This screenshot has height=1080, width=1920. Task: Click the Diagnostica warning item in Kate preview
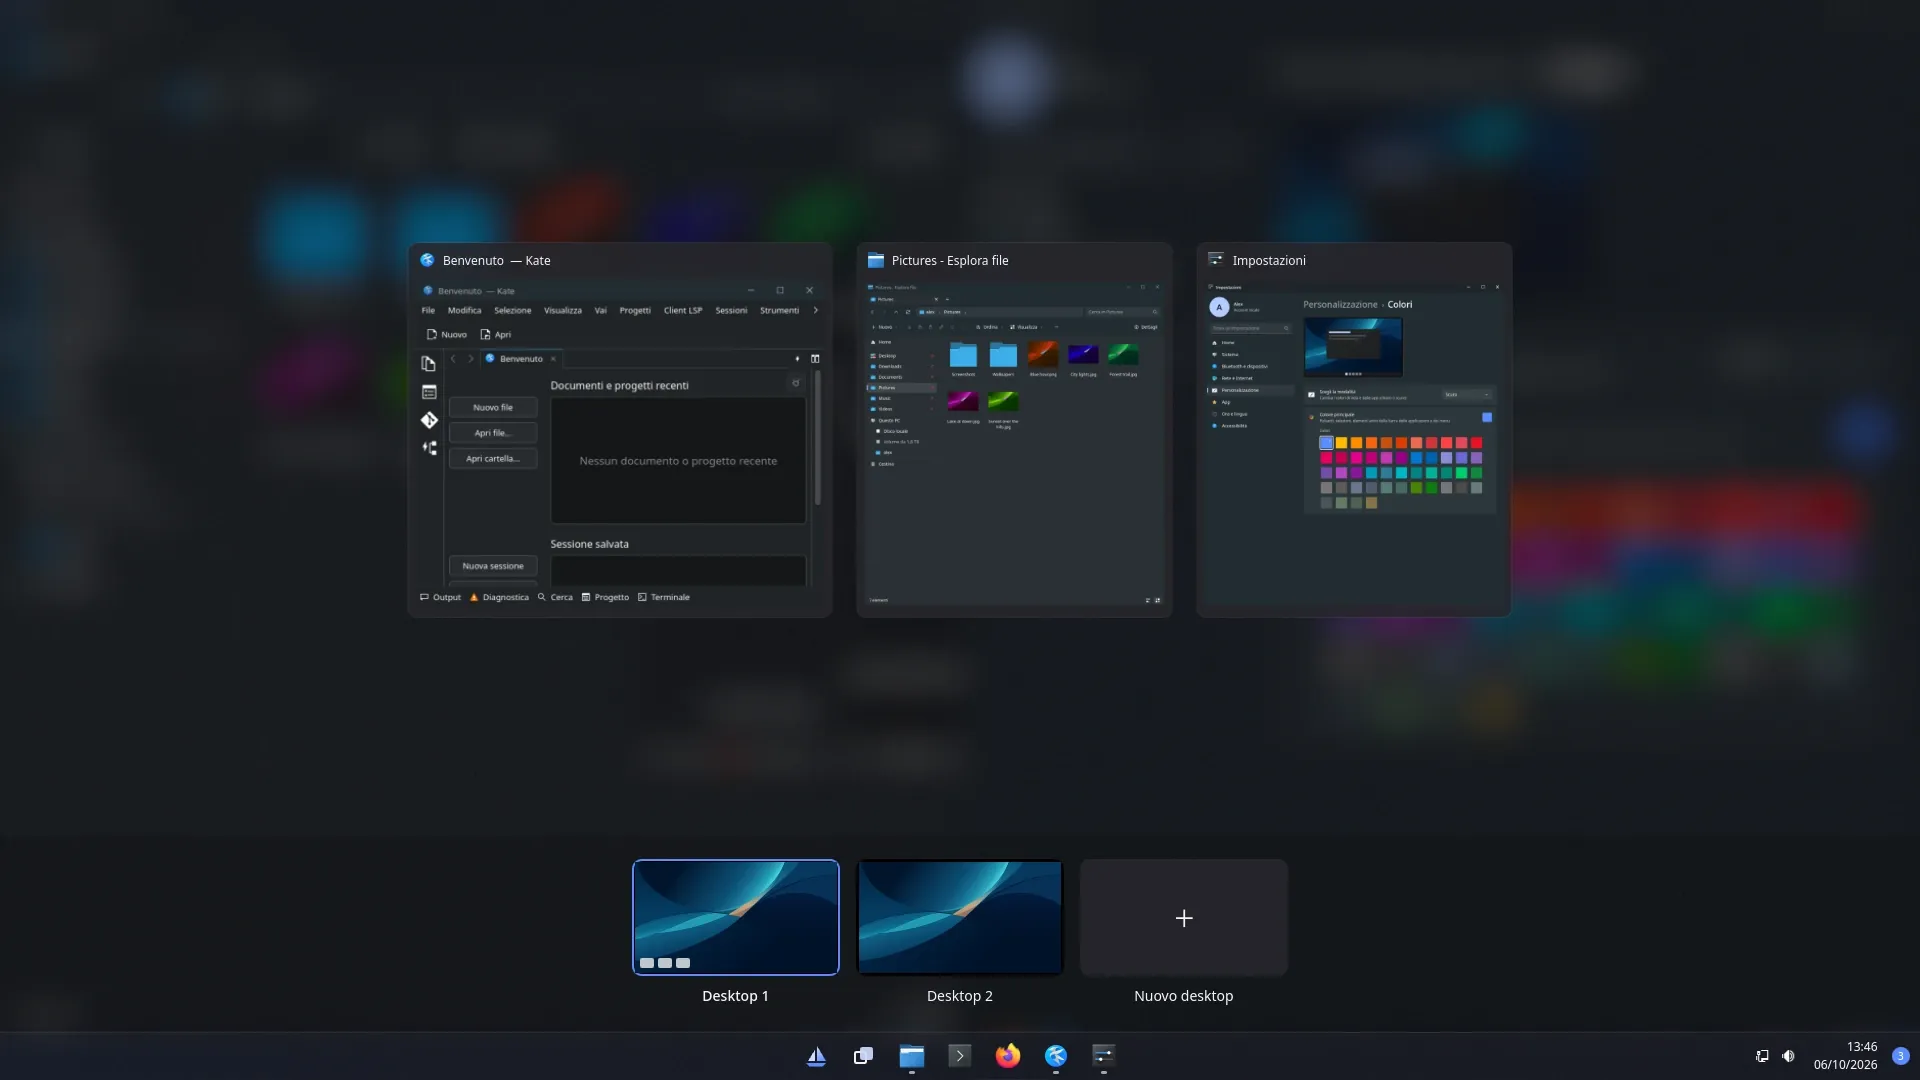(499, 598)
